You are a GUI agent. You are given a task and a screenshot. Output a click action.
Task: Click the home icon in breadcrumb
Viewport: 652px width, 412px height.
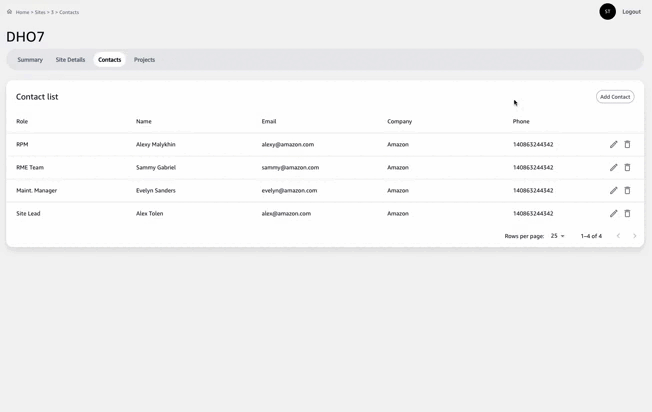pos(9,12)
